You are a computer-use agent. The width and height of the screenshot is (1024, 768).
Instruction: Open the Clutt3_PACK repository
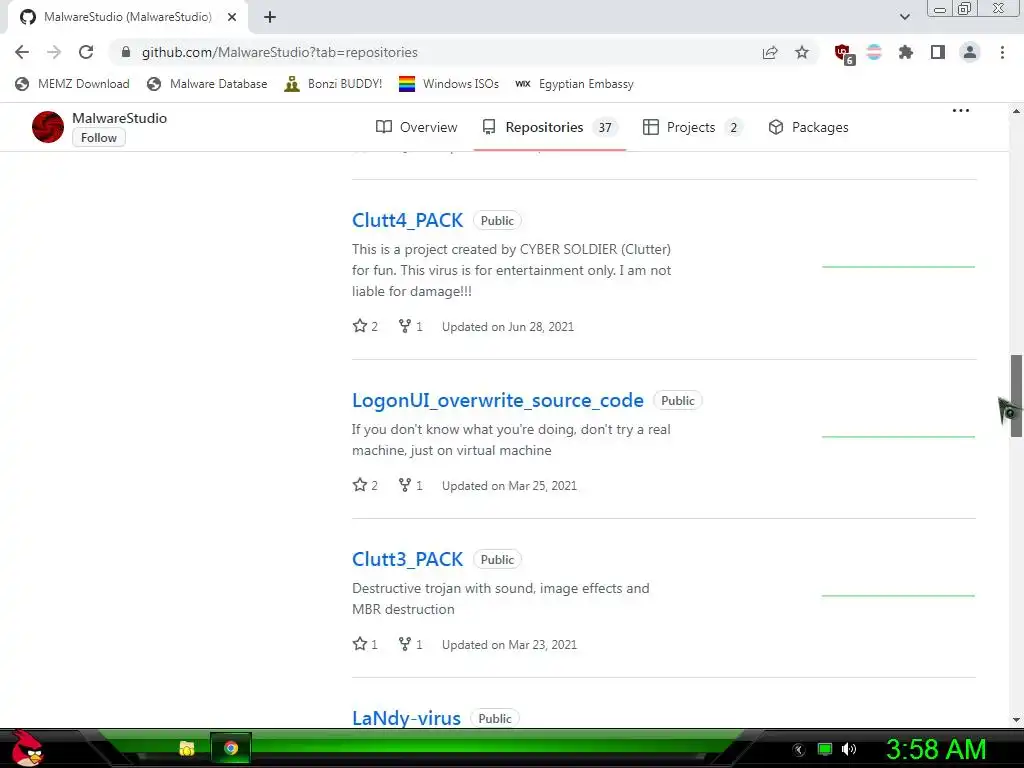[408, 559]
